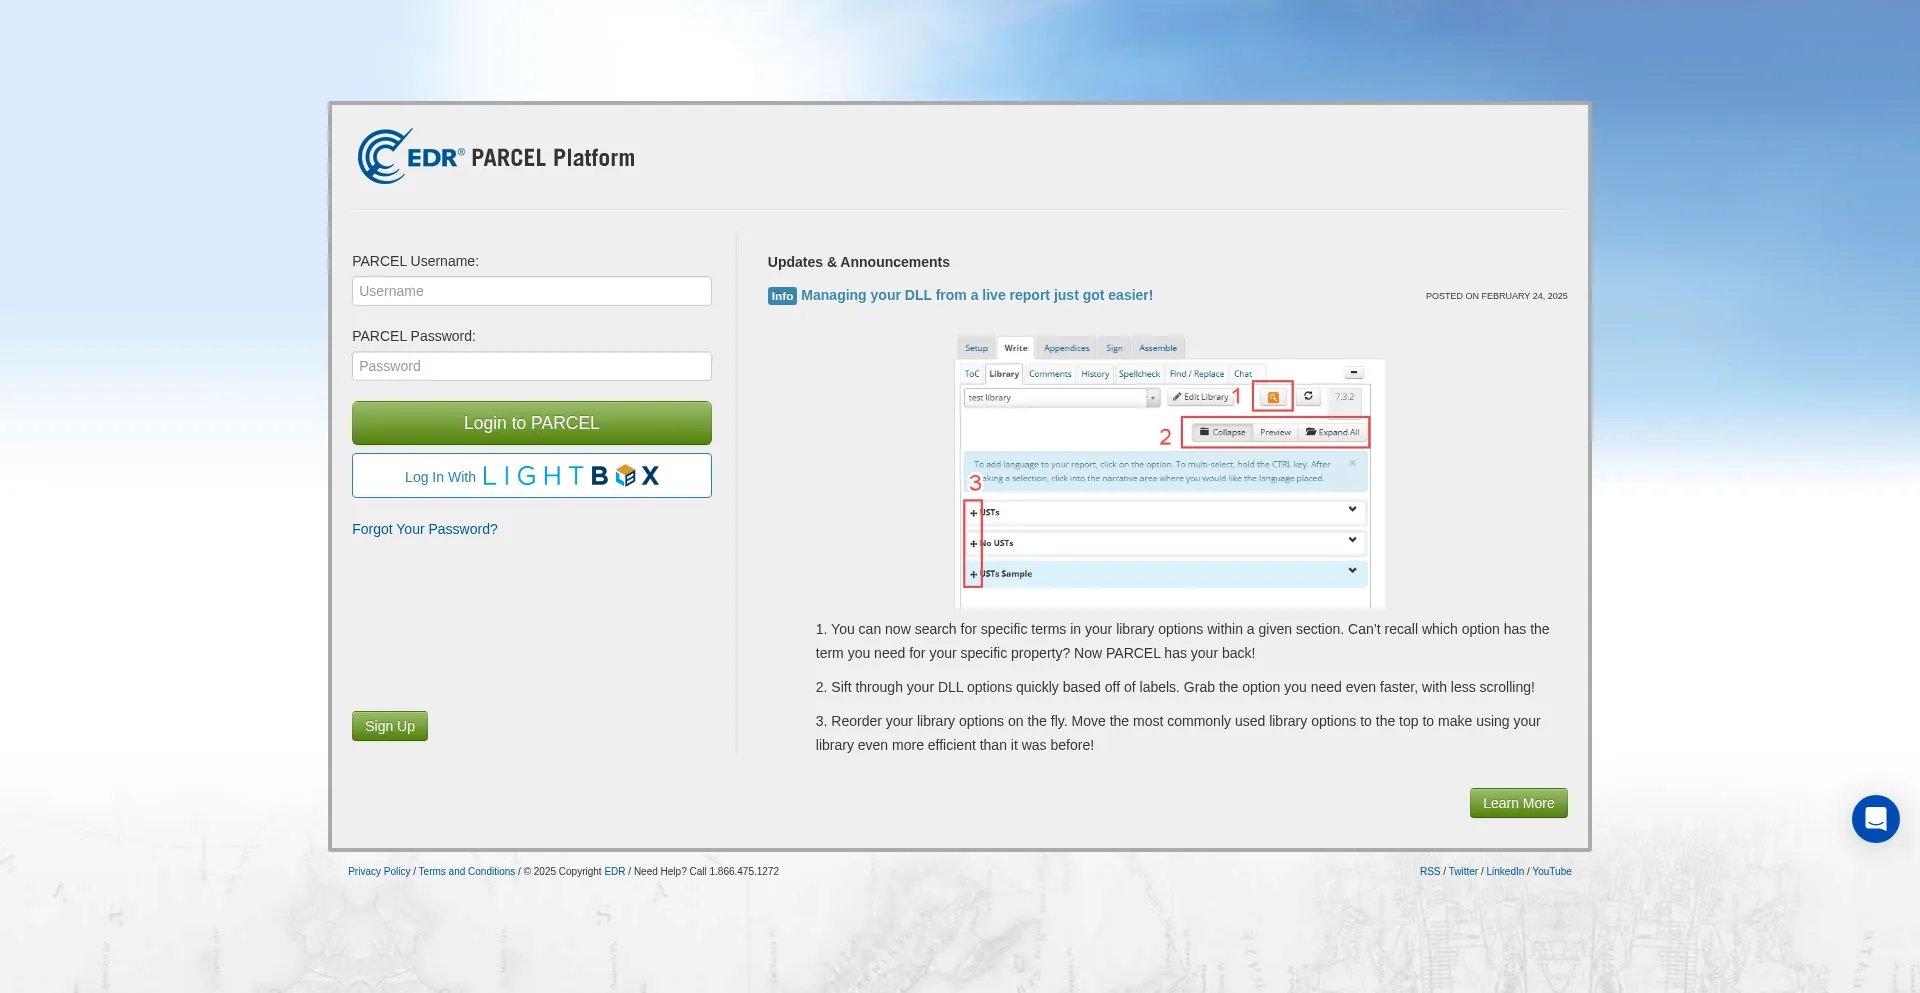Focus the PARCEL Username field
The height and width of the screenshot is (993, 1920).
[531, 291]
